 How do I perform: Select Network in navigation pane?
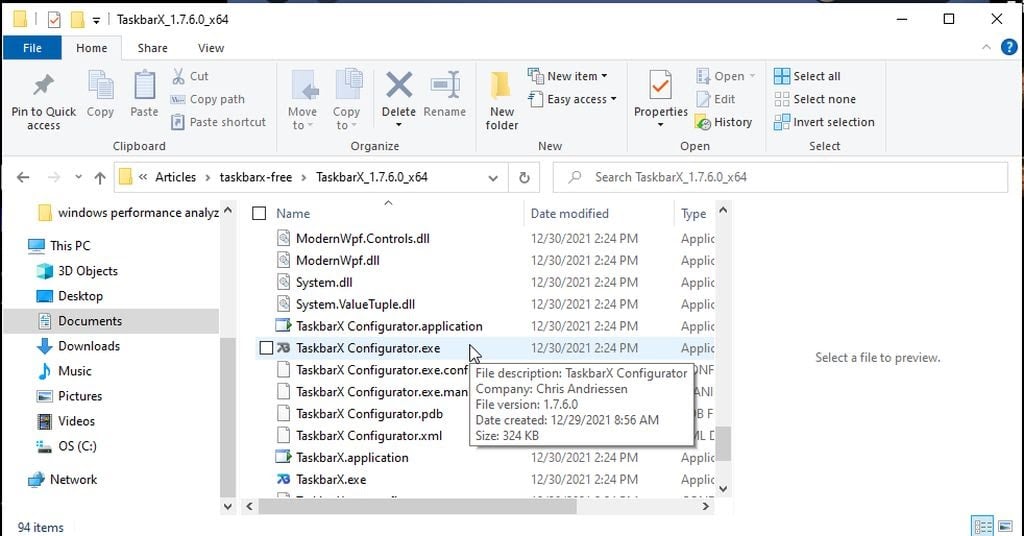[x=73, y=479]
